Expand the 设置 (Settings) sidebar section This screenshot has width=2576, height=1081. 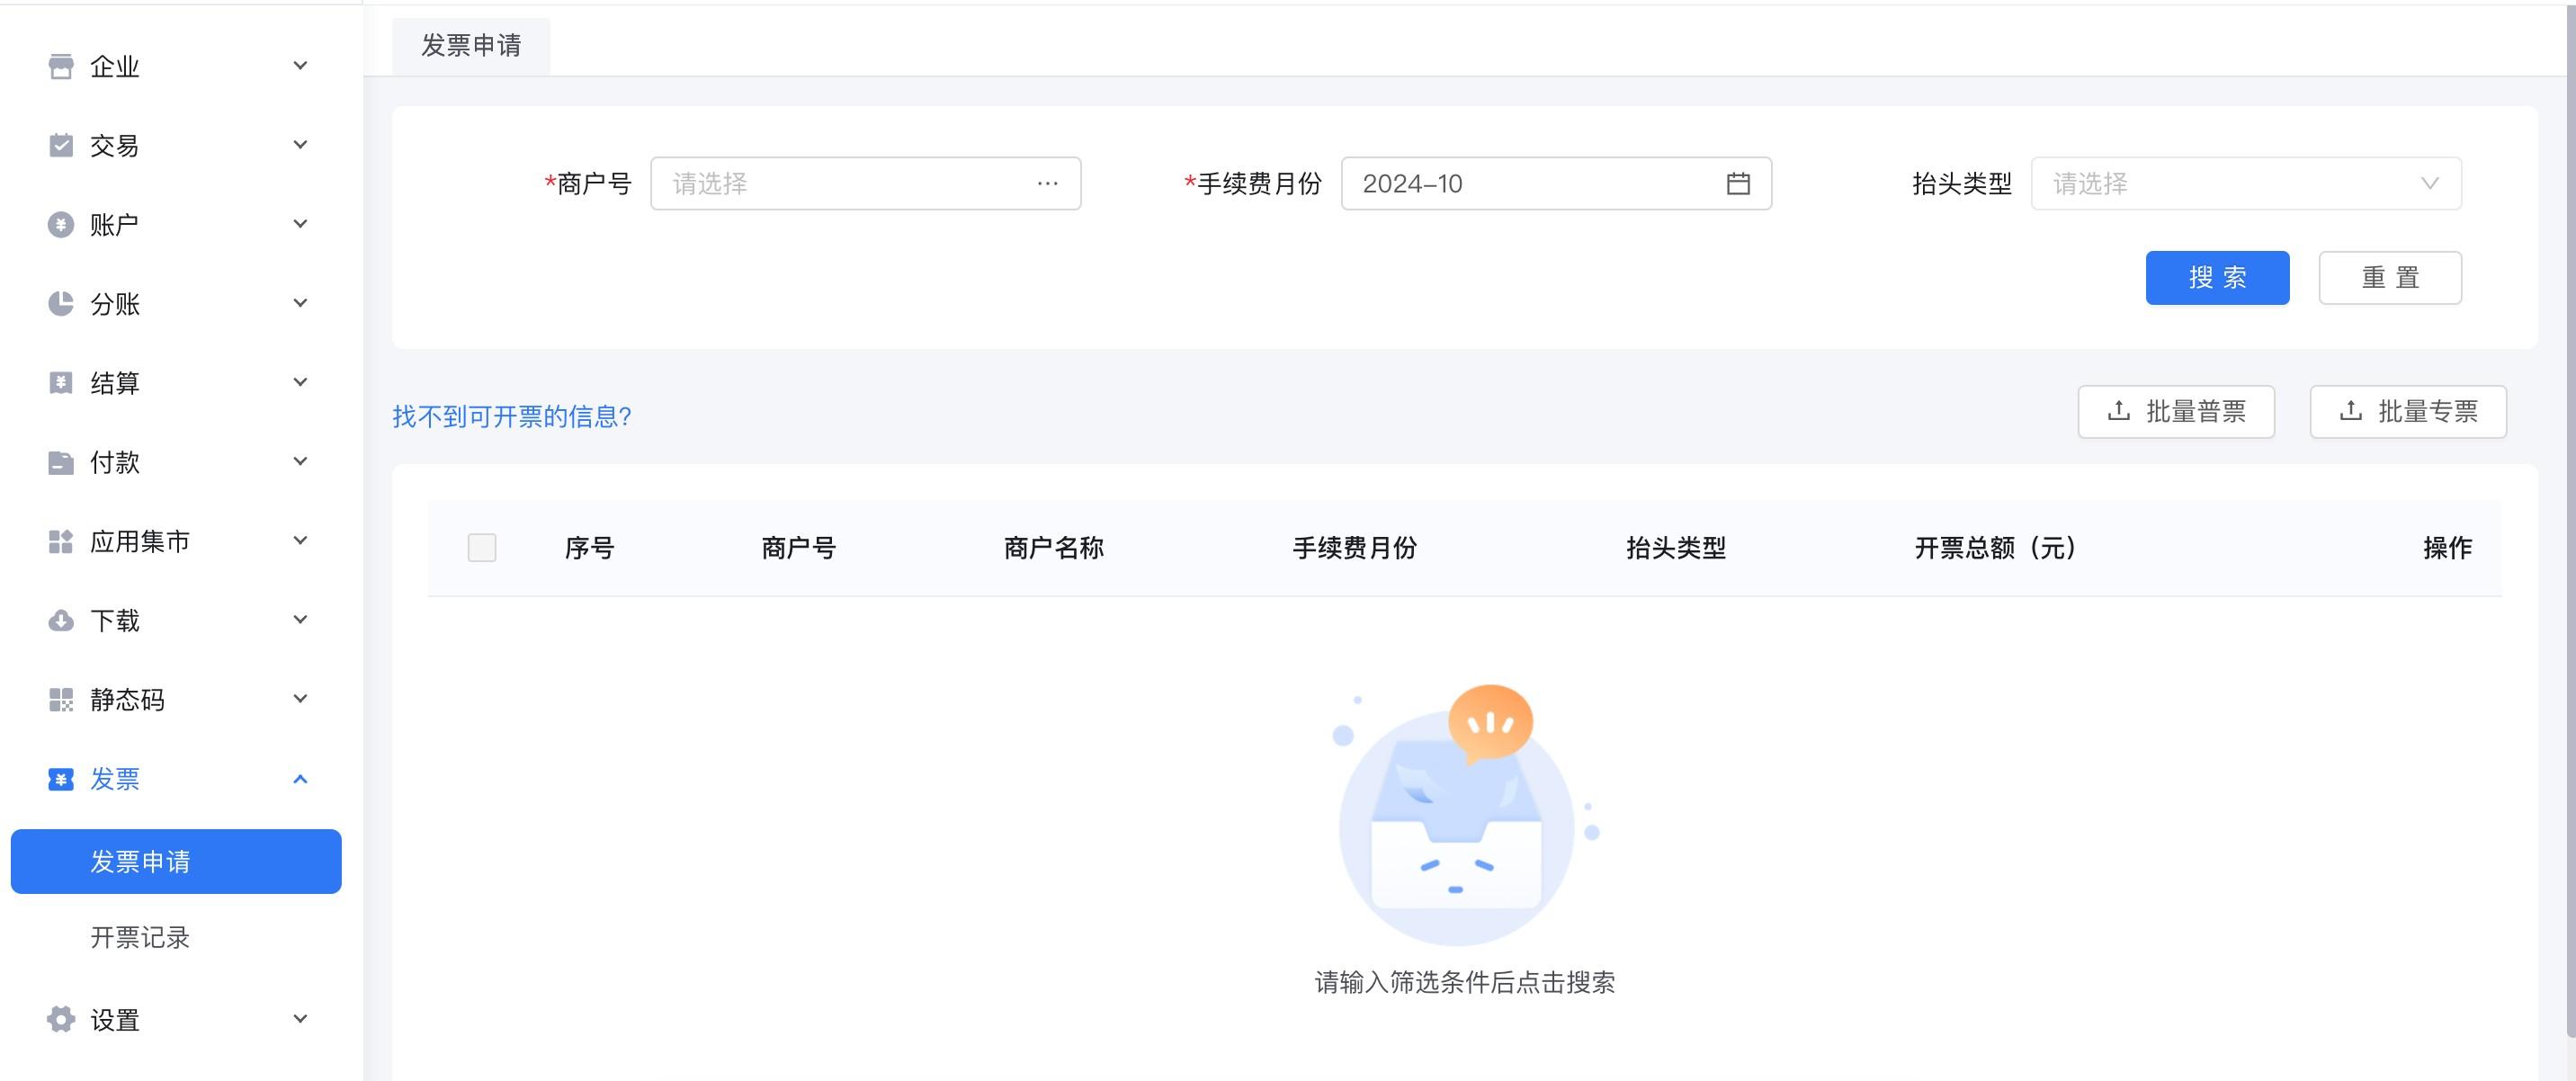pos(299,1018)
